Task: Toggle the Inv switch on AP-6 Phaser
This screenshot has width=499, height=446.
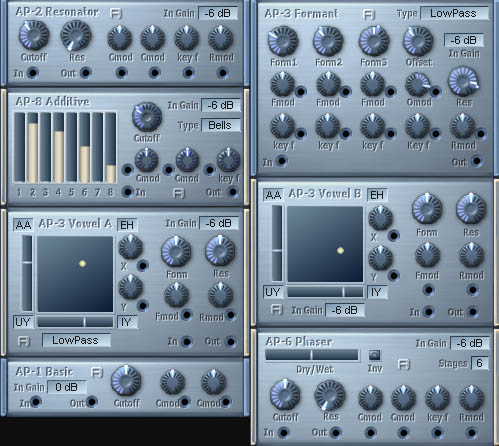Action: pos(375,355)
